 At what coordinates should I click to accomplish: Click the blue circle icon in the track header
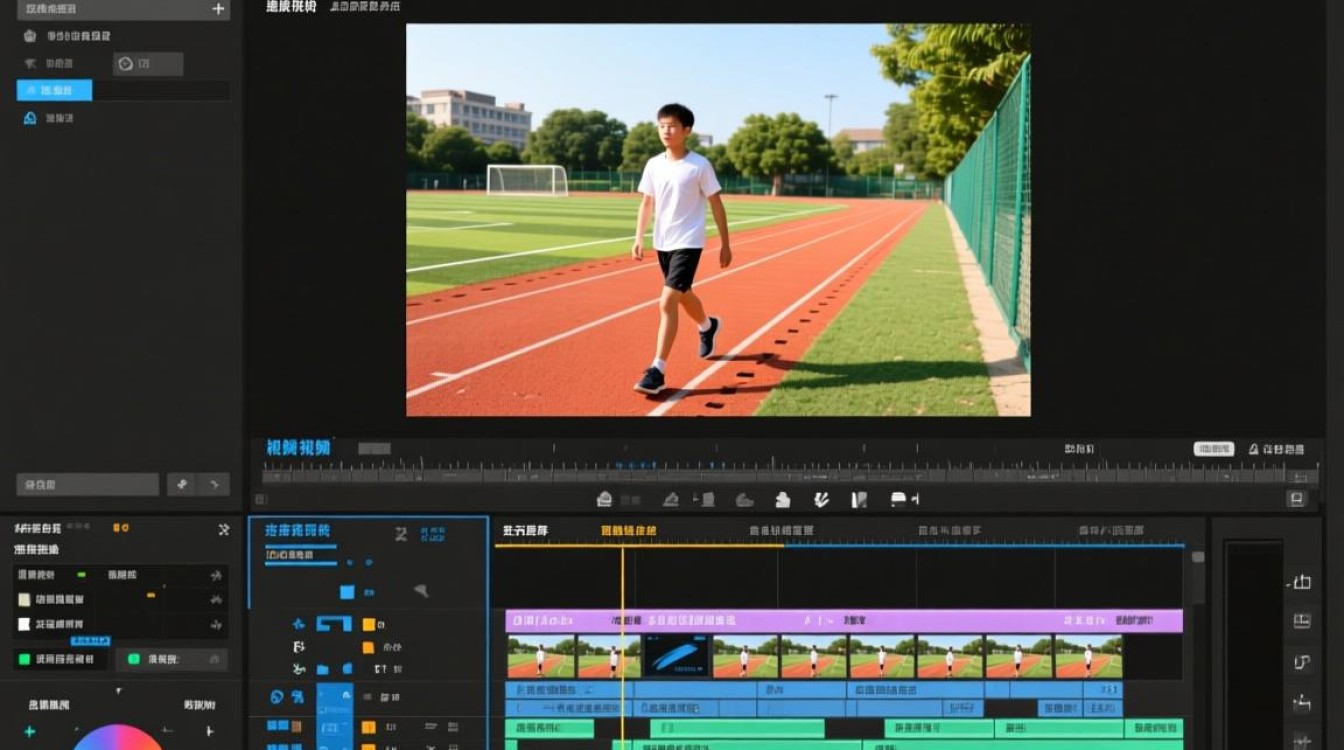coord(277,697)
